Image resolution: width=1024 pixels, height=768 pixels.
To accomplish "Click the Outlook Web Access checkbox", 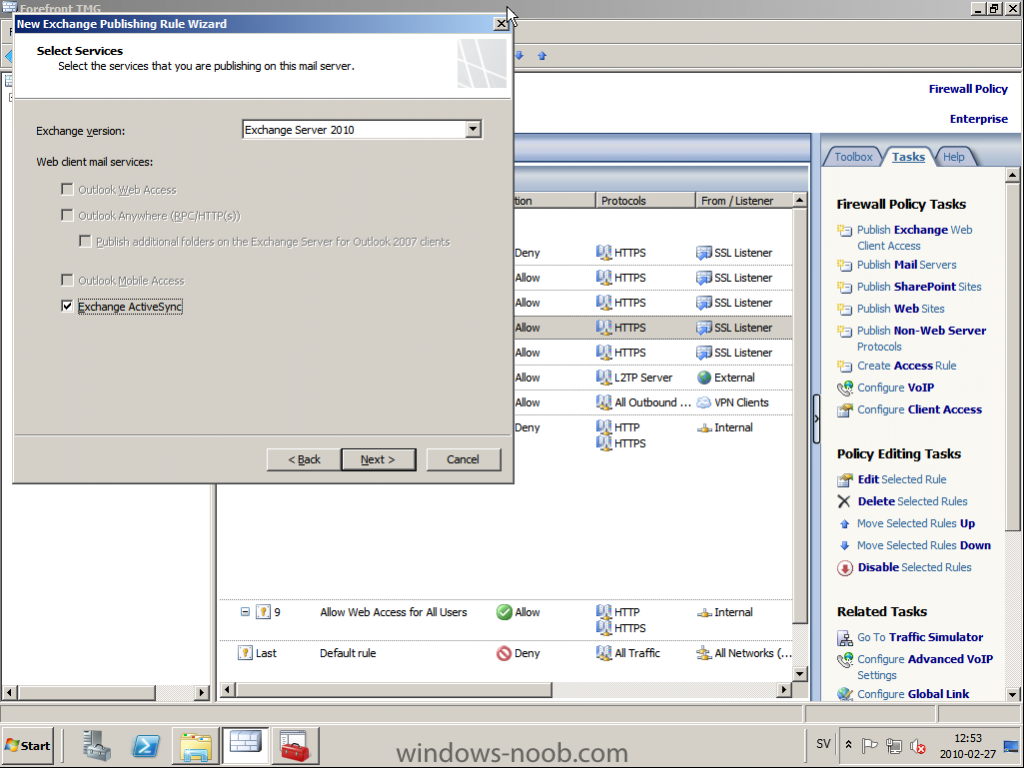I will (x=67, y=189).
